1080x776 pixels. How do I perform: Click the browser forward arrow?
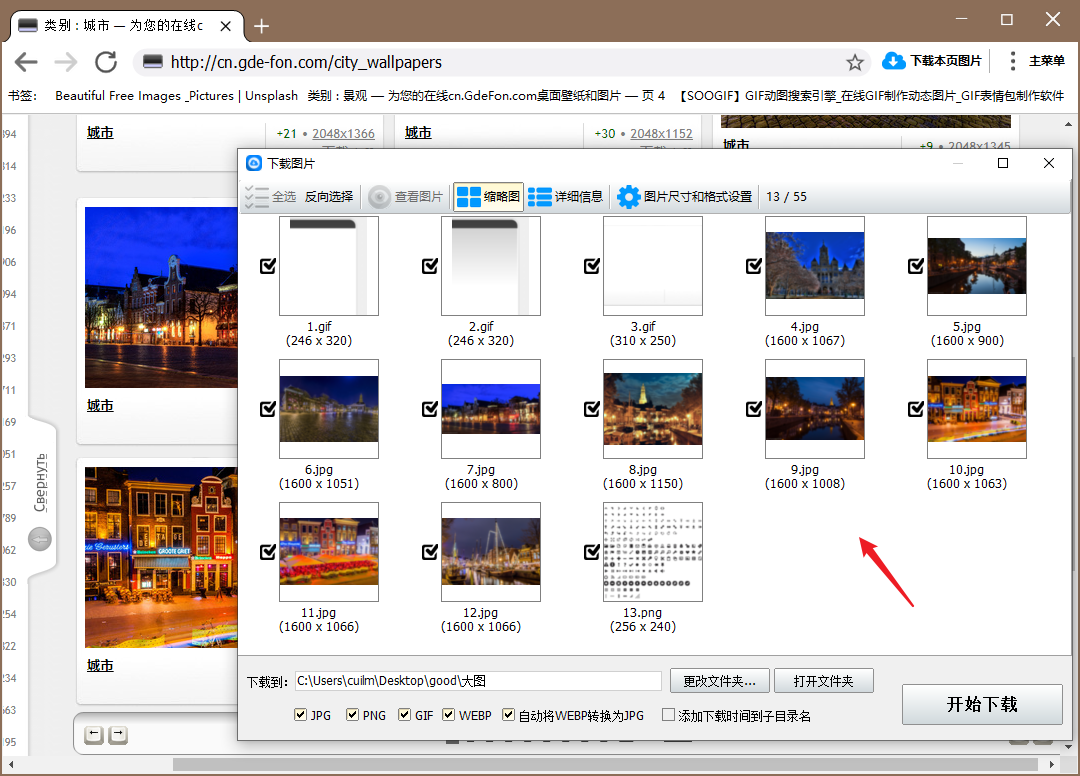[65, 62]
